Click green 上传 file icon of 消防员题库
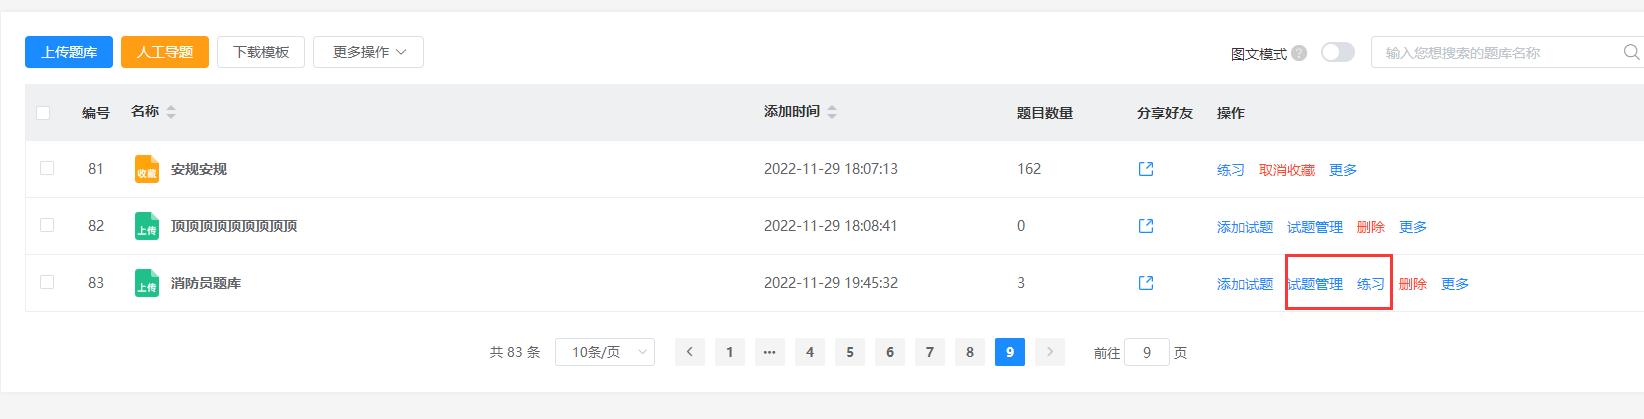 [x=147, y=283]
